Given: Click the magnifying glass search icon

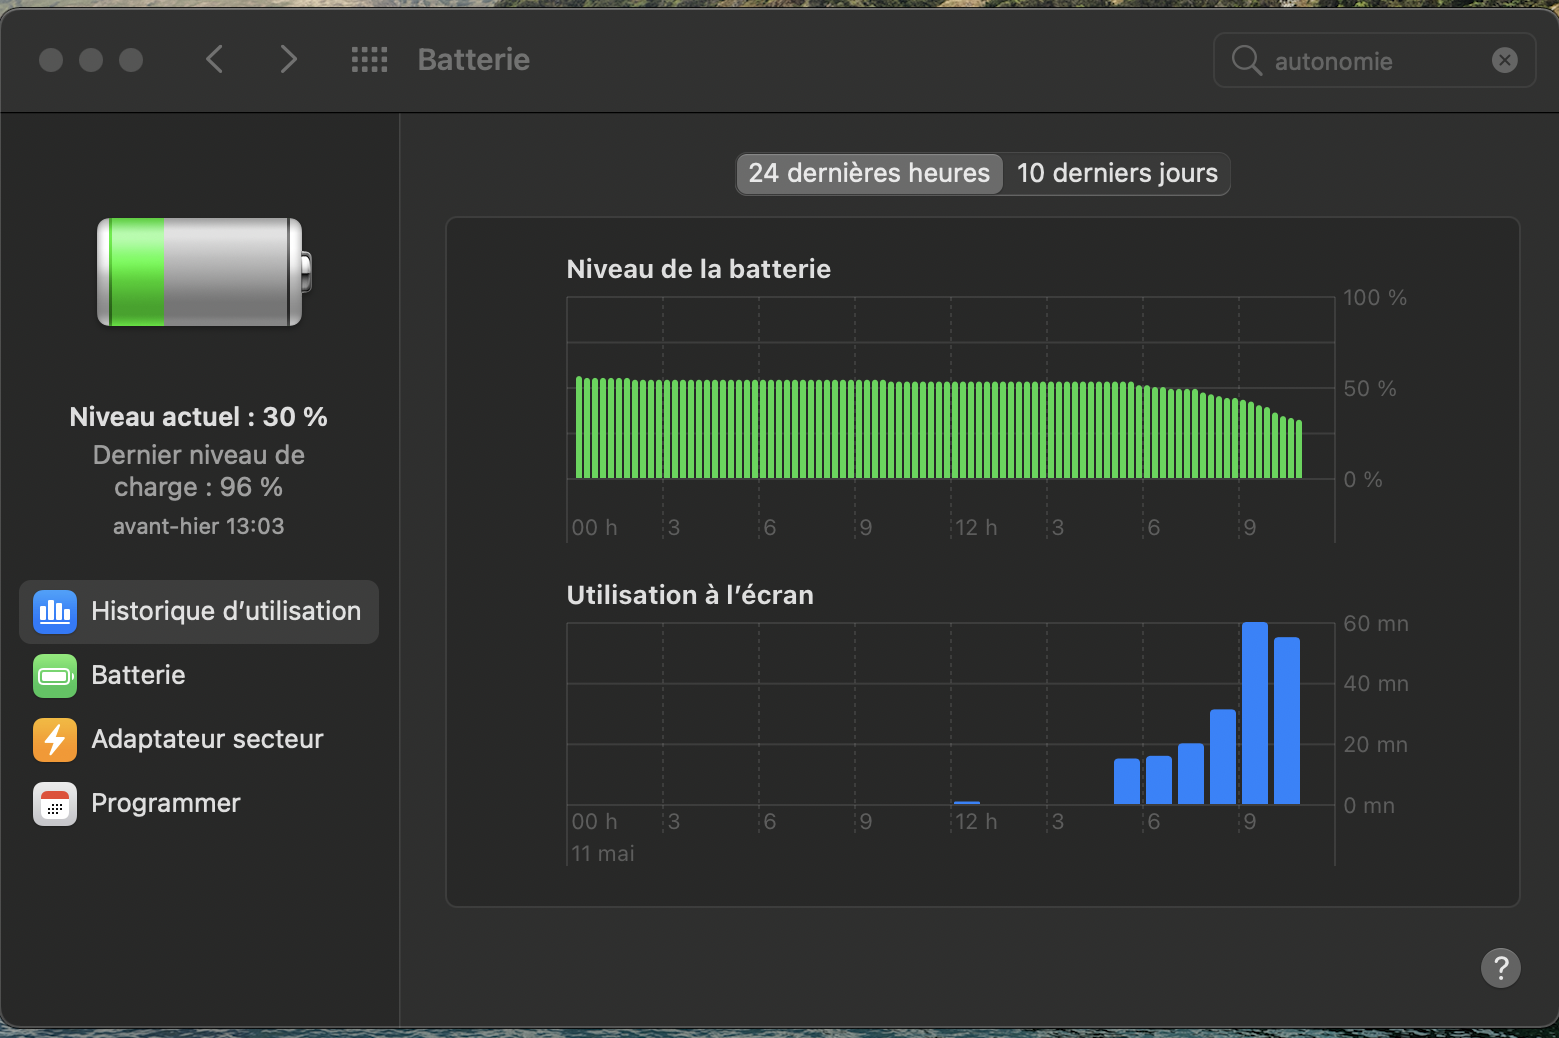Looking at the screenshot, I should [x=1246, y=61].
